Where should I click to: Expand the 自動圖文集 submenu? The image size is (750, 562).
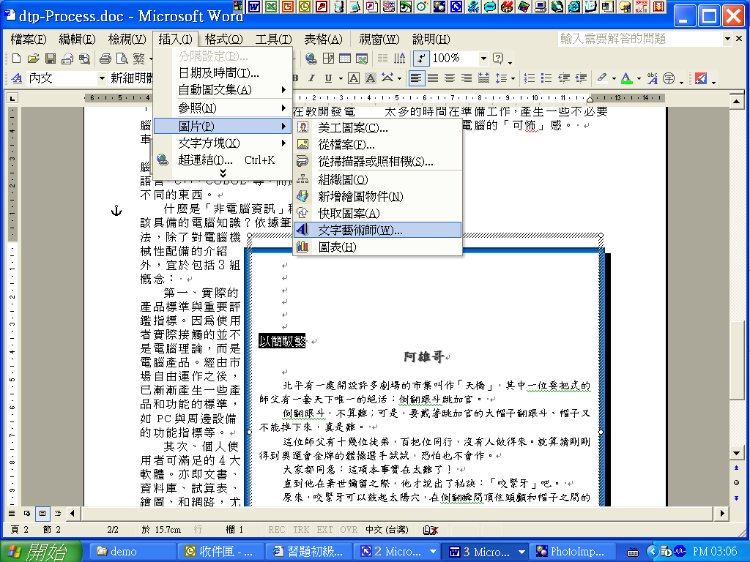coord(223,90)
